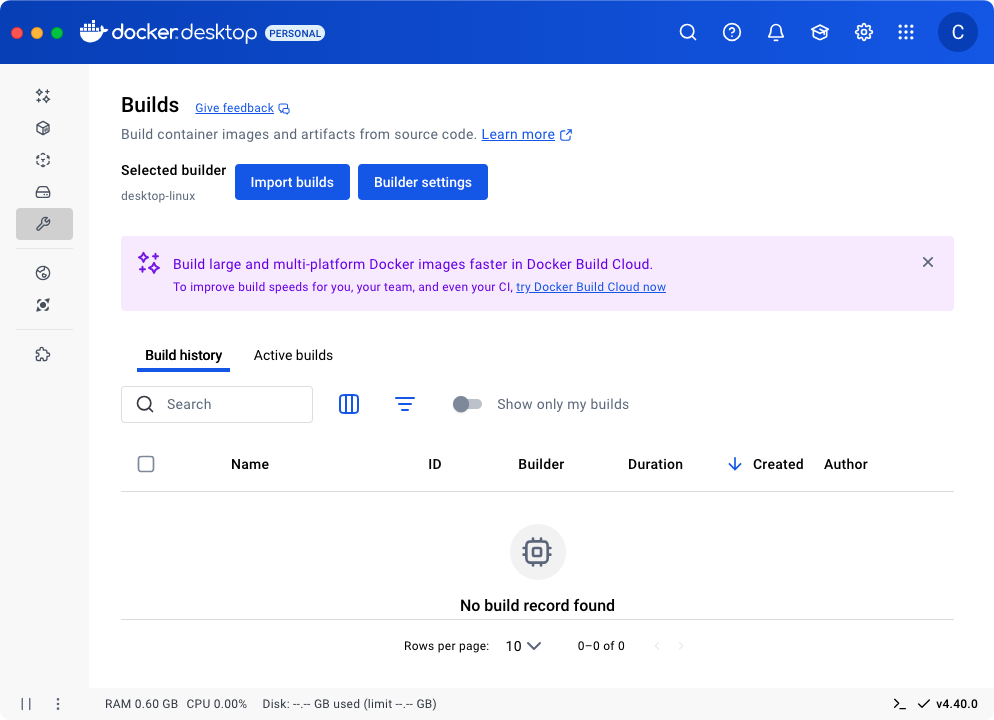Click the Give feedback chat icon

[x=284, y=109]
